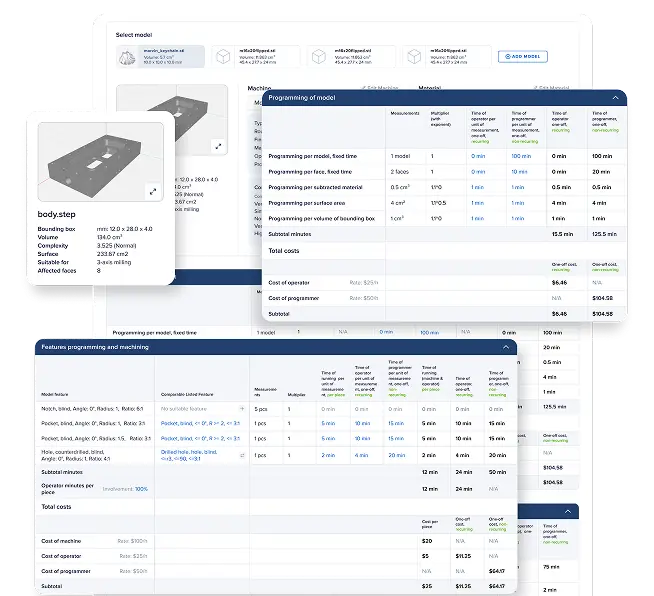
Task: Edit the 100 min programmer time per model
Action: [521, 156]
